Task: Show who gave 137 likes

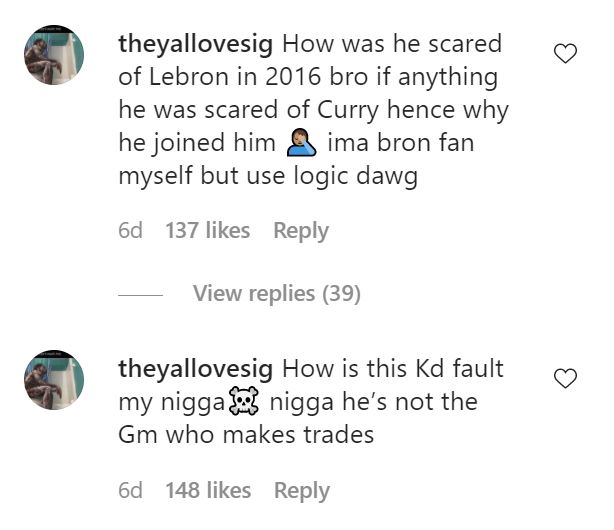Action: click(x=207, y=231)
